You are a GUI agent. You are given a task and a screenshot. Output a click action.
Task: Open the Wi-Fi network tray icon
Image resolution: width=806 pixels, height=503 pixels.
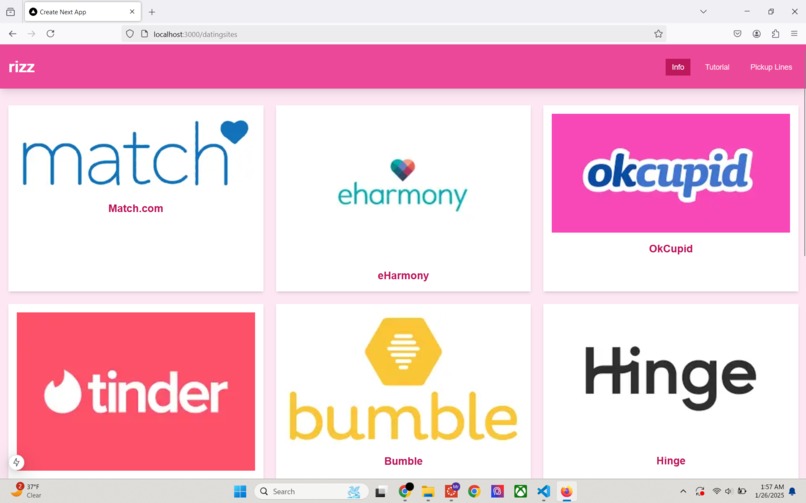coord(717,492)
